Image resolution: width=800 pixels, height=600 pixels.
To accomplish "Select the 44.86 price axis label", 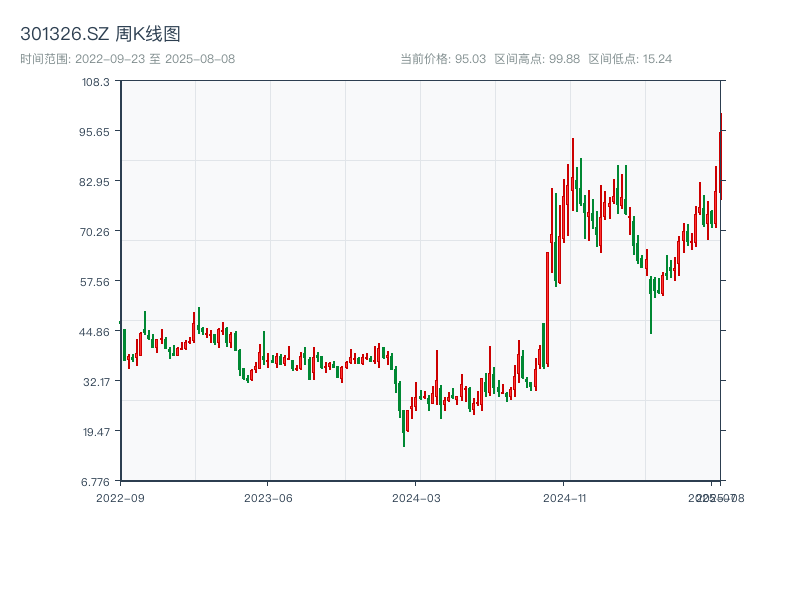I will [x=97, y=331].
